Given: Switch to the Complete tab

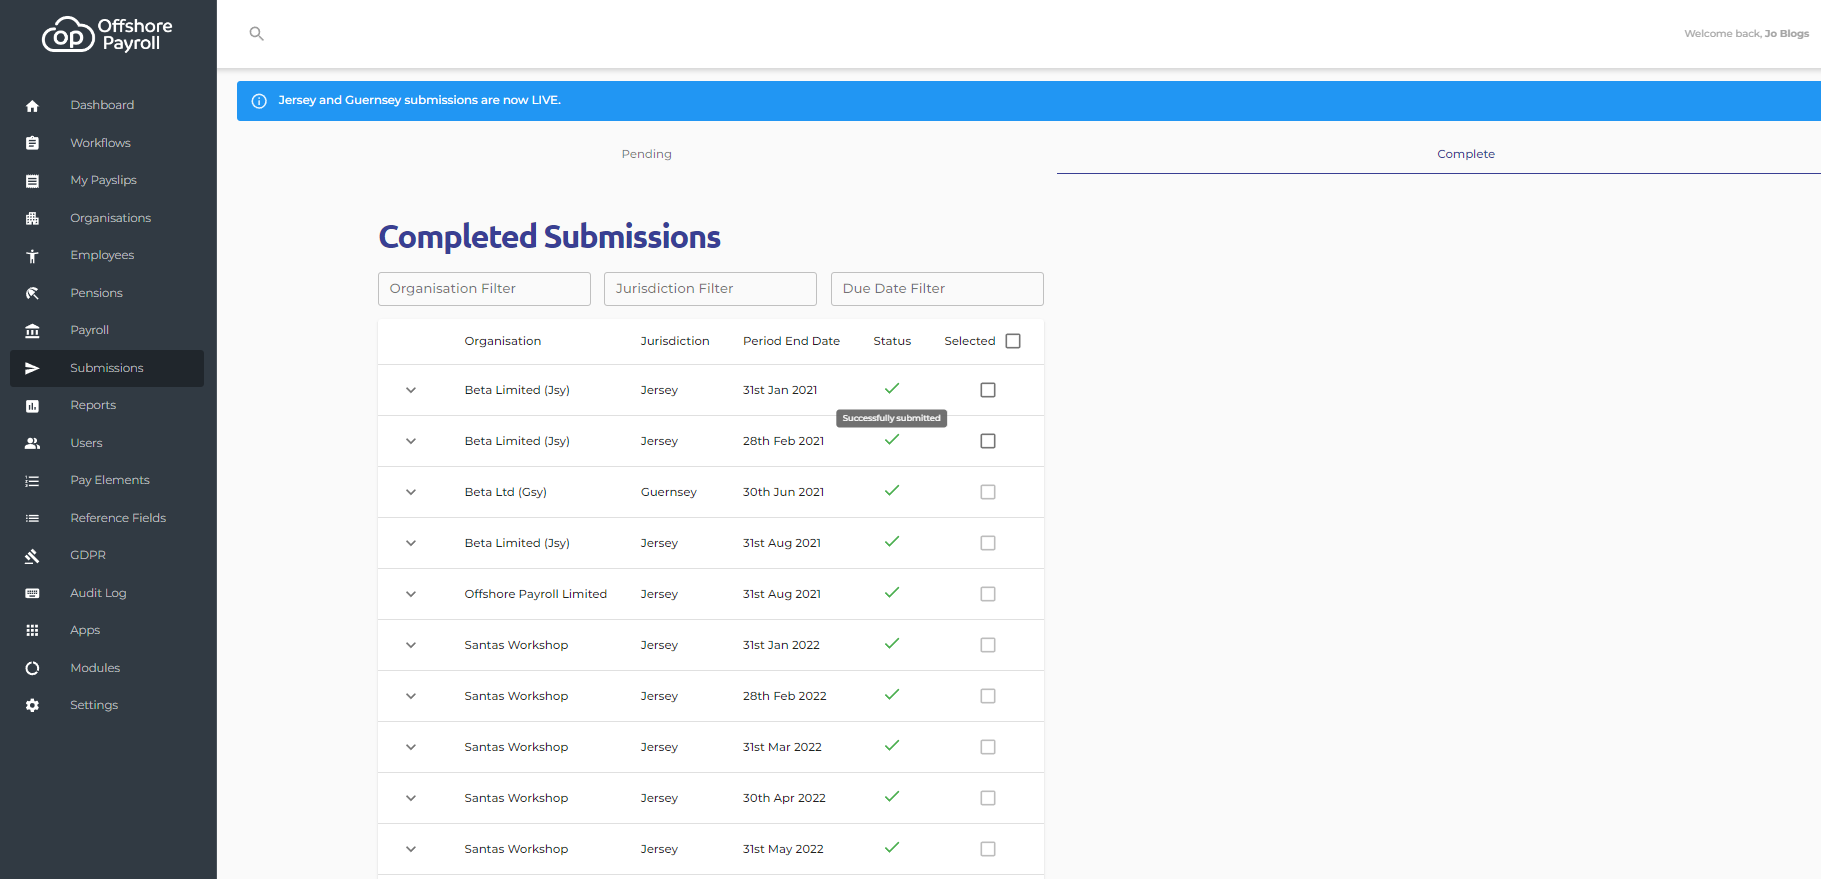Looking at the screenshot, I should pos(1466,154).
